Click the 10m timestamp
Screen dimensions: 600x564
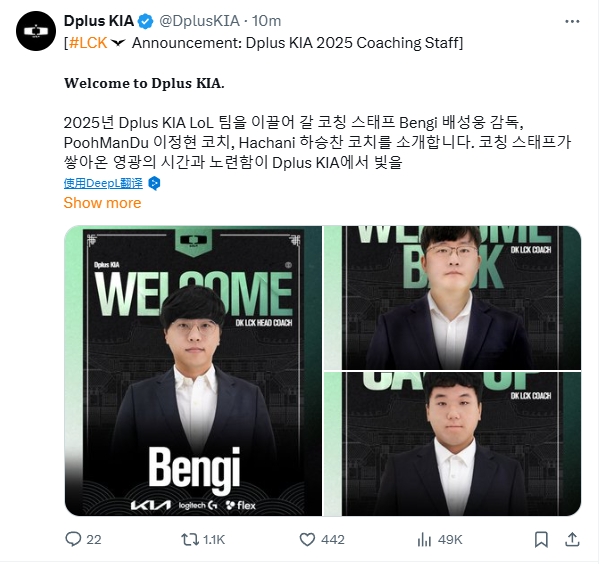pos(266,21)
